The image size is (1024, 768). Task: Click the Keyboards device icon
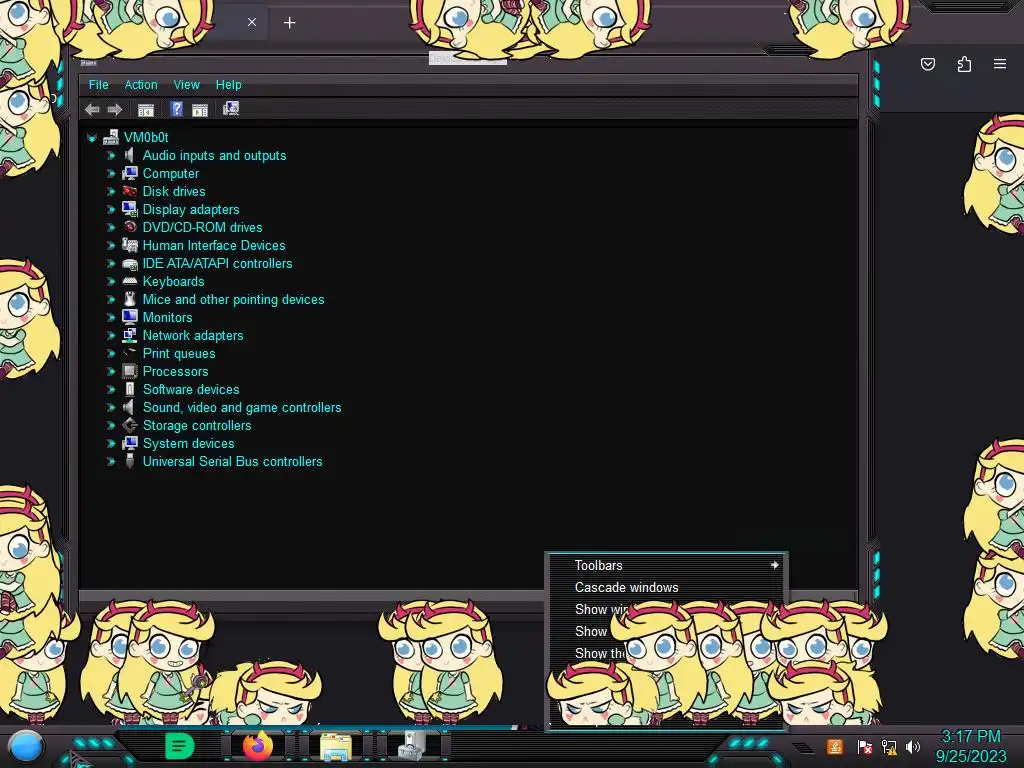coord(130,281)
